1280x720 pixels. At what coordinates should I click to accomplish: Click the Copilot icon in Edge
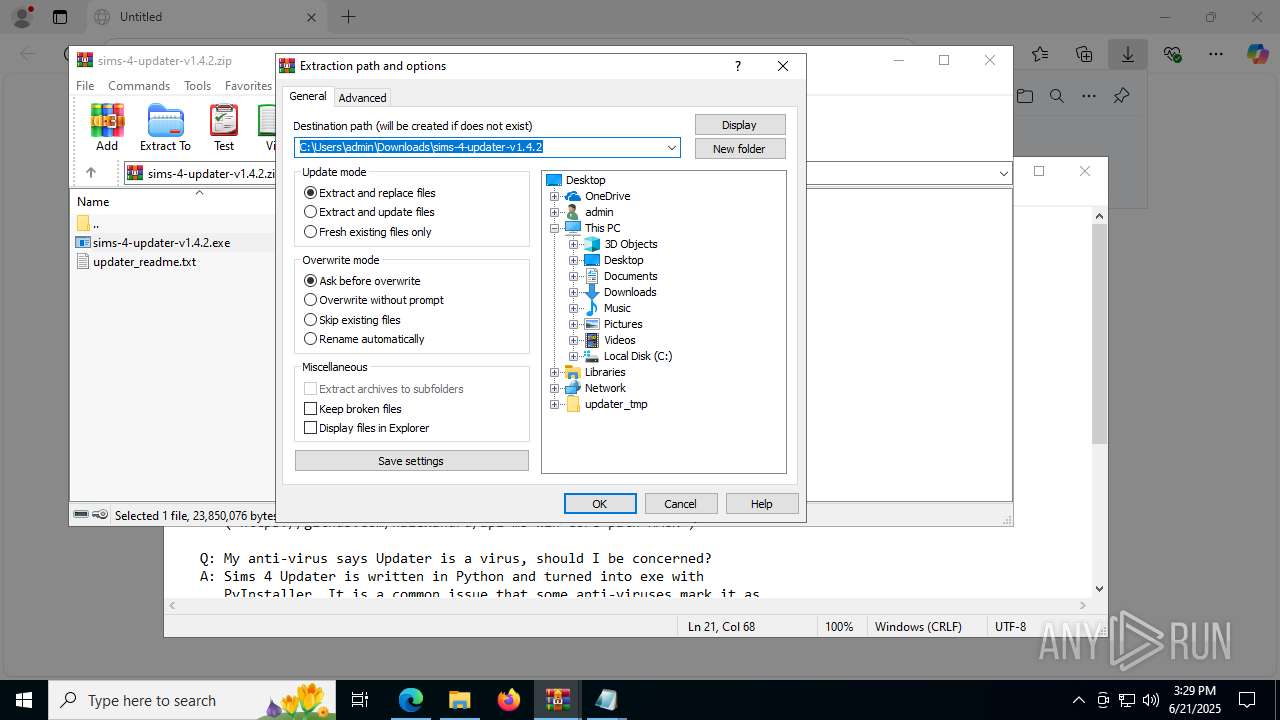[1258, 55]
